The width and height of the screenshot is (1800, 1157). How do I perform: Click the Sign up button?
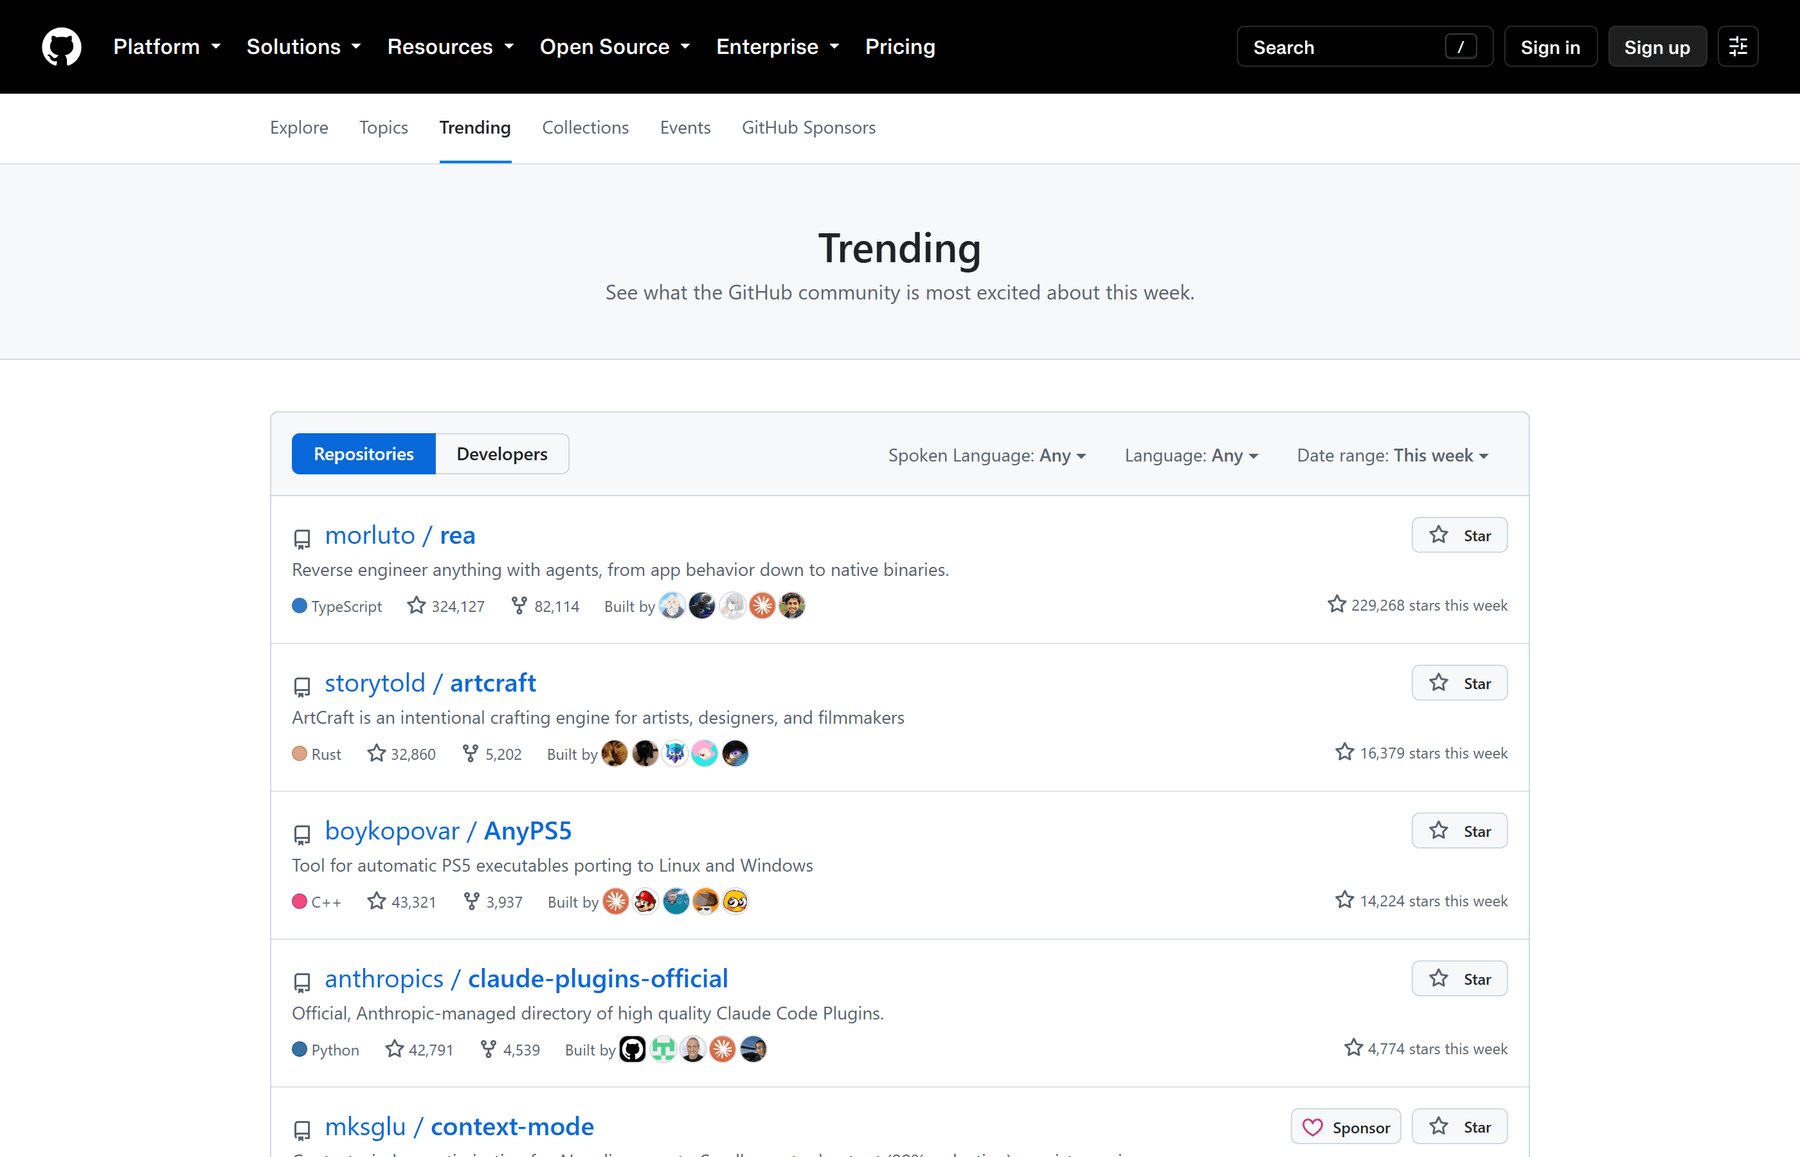1657,47
